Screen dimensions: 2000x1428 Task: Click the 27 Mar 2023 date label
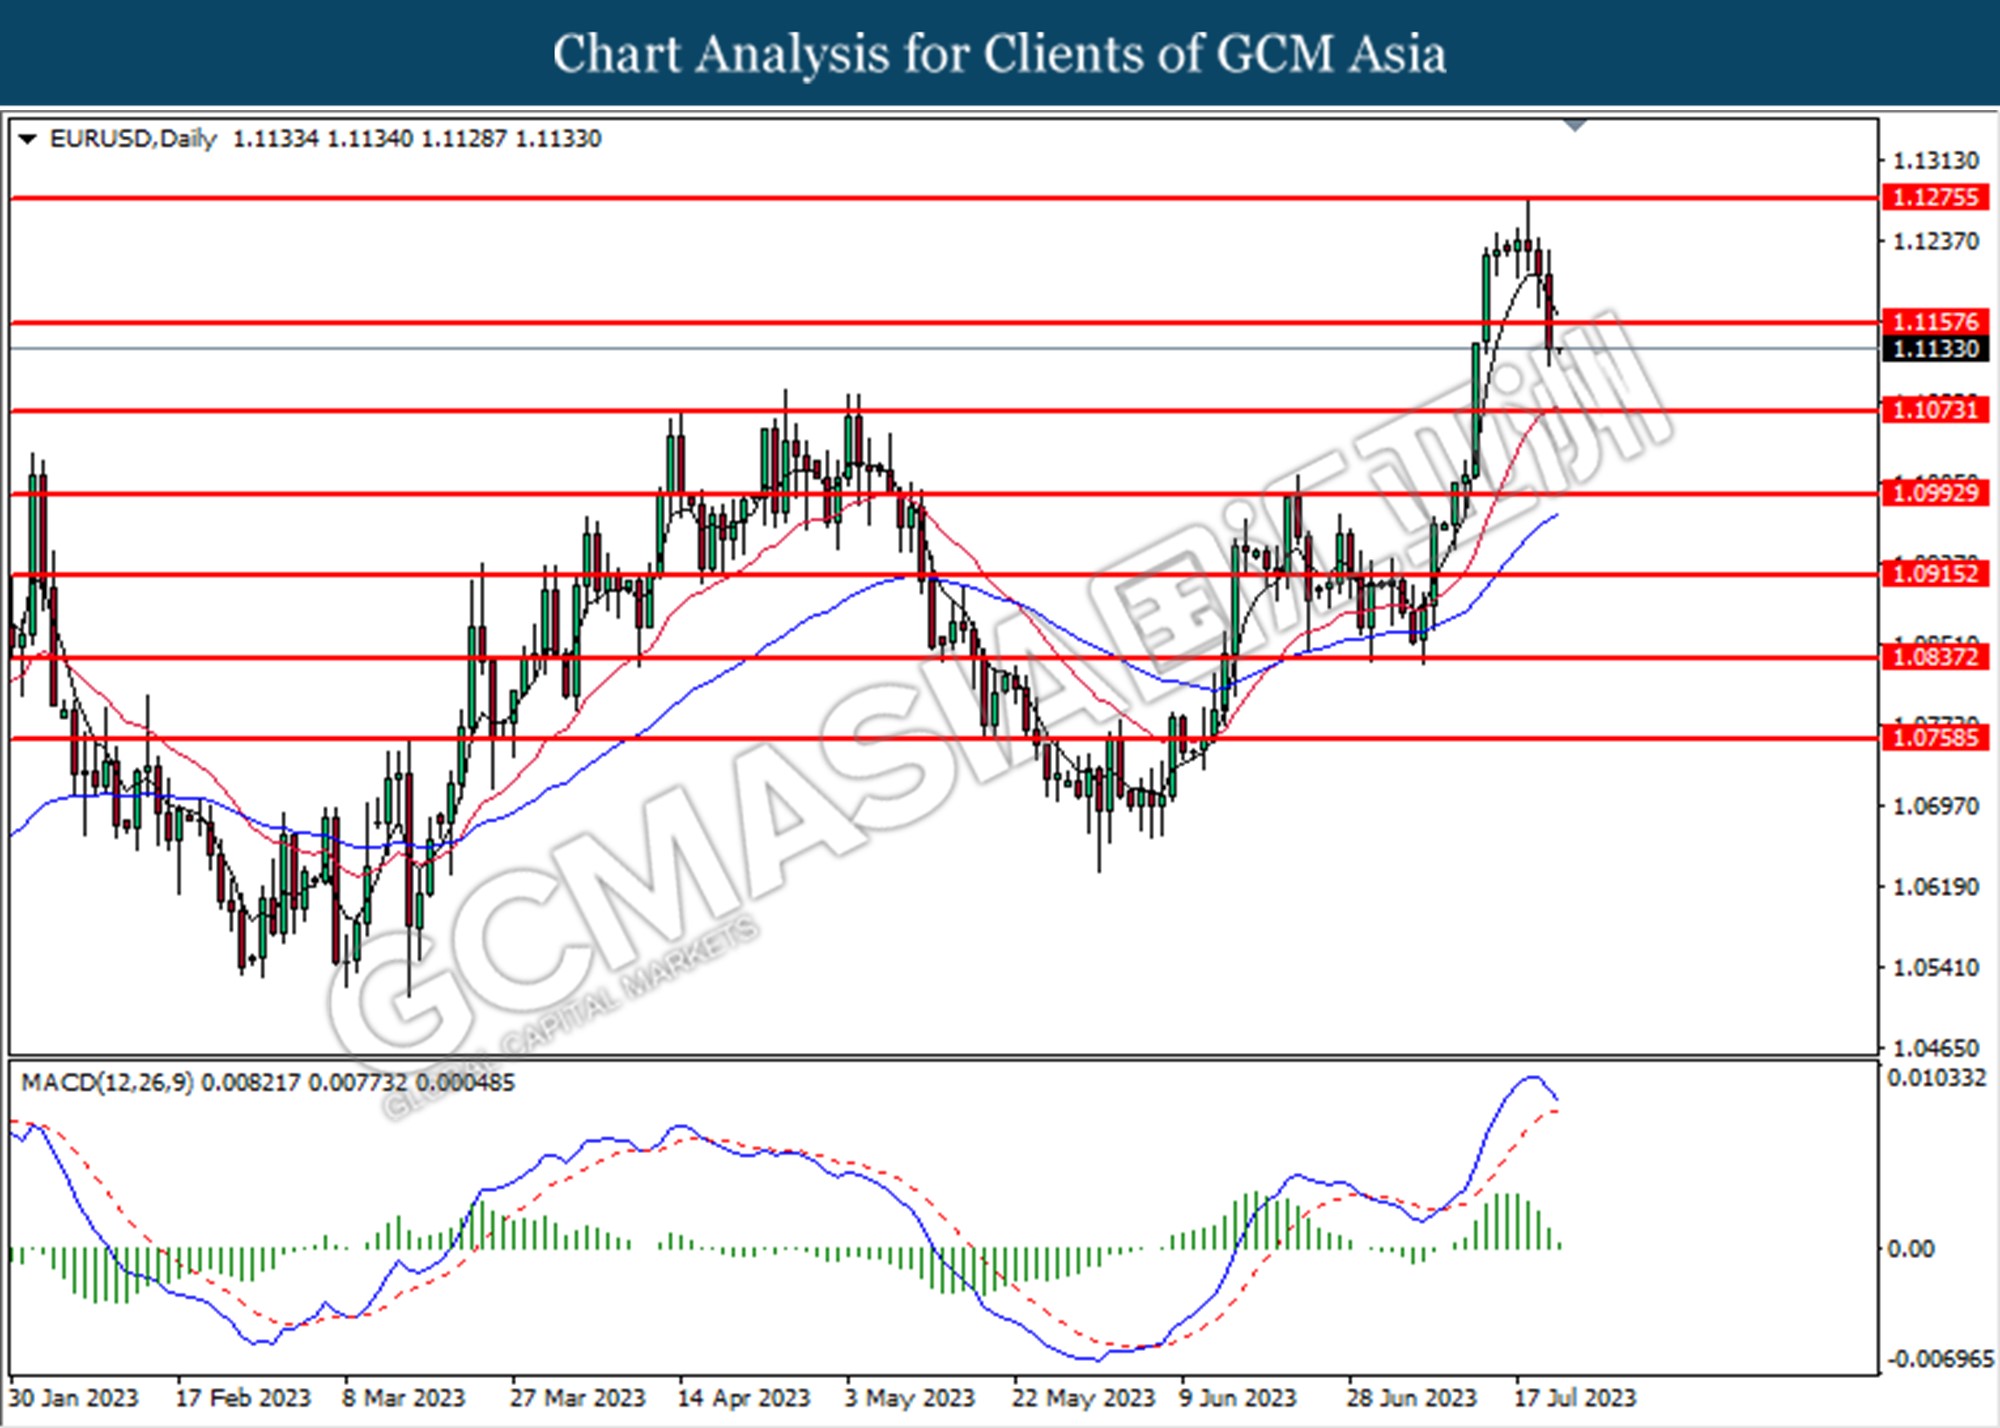[577, 1397]
